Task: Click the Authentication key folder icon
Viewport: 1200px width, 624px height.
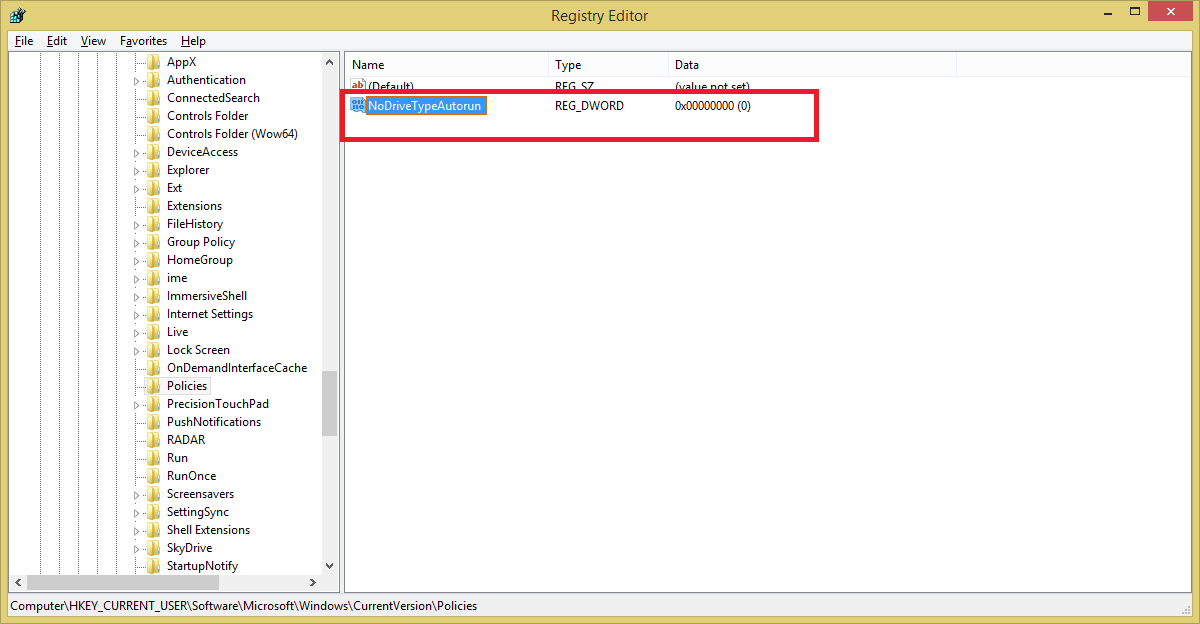Action: (x=153, y=80)
